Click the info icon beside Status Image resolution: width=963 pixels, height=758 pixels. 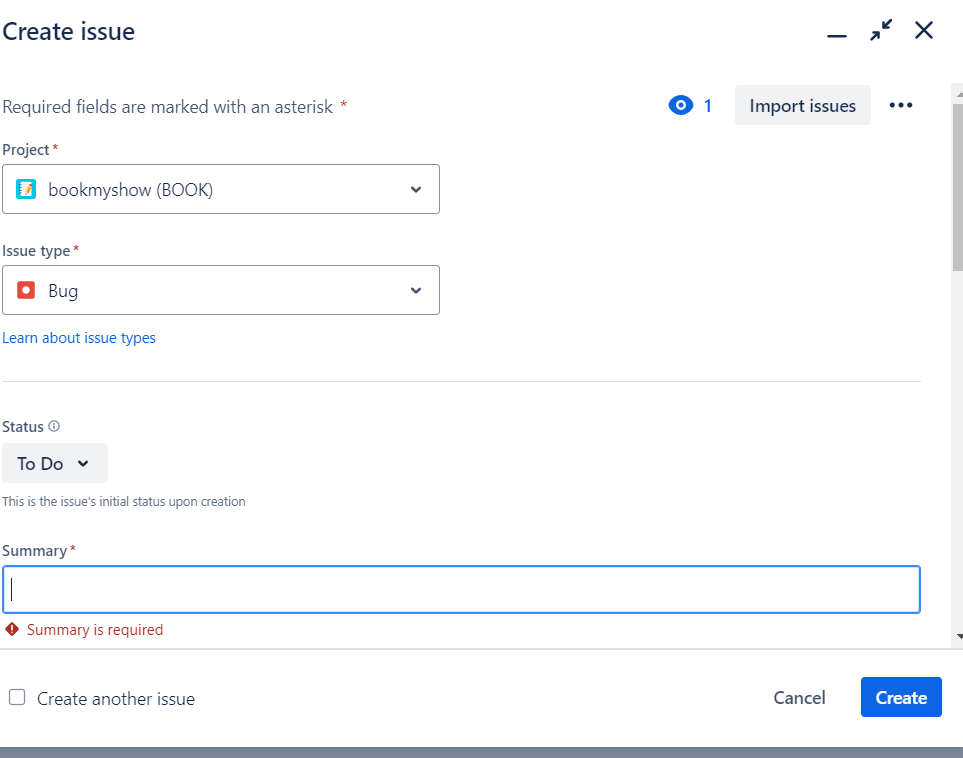(54, 426)
